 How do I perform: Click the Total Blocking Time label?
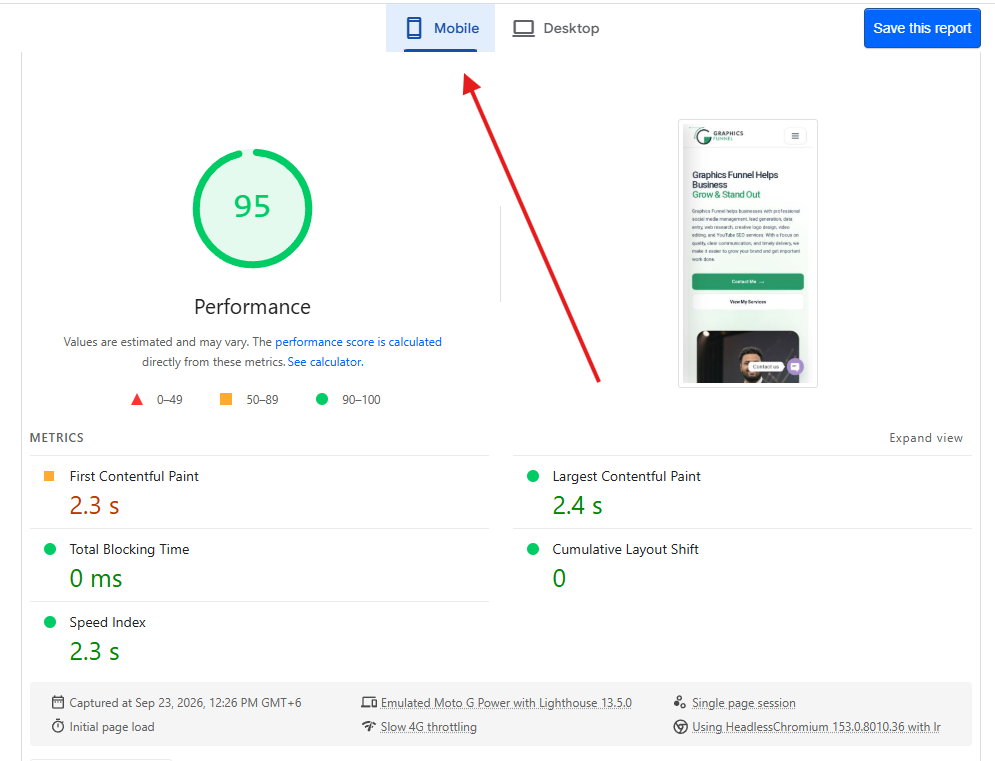[129, 549]
